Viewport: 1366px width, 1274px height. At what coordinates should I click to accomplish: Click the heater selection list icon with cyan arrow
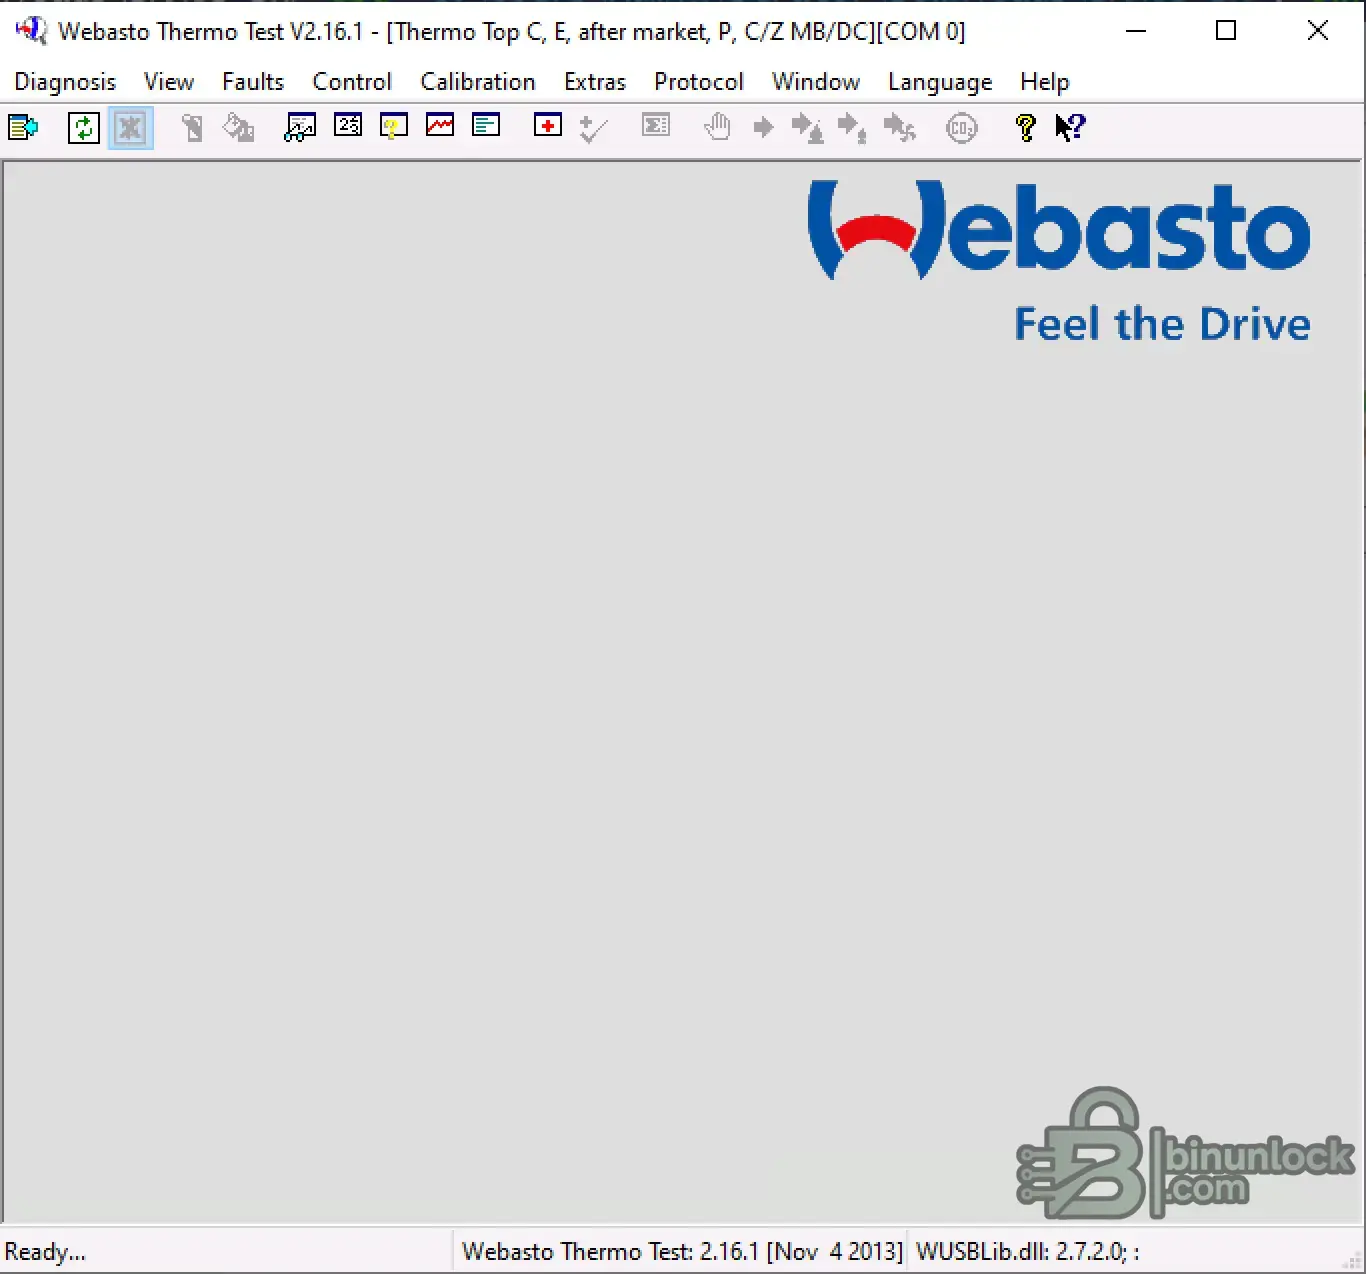(x=23, y=128)
